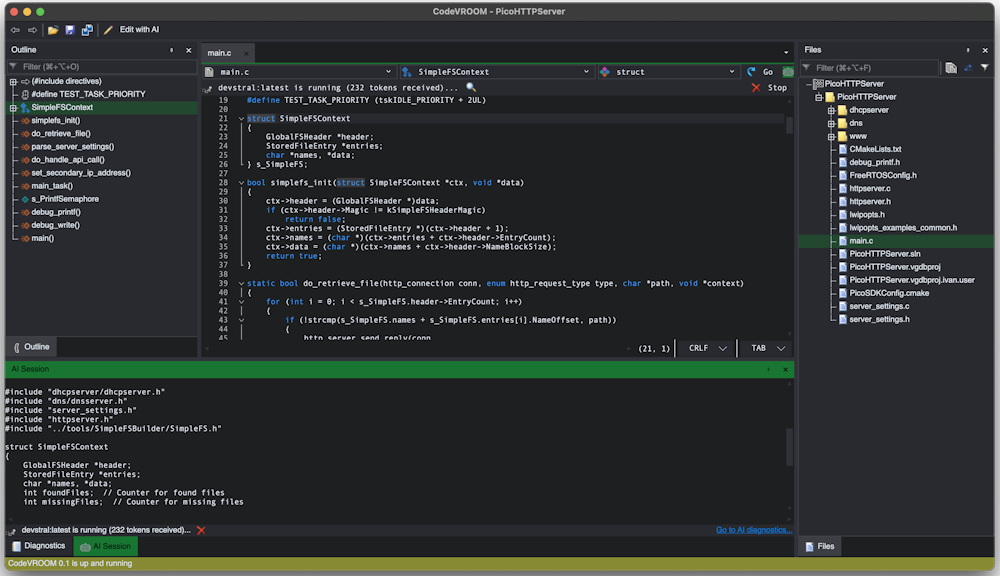This screenshot has height=576, width=1000.
Task: Open a file with the folder icon
Action: (x=53, y=30)
